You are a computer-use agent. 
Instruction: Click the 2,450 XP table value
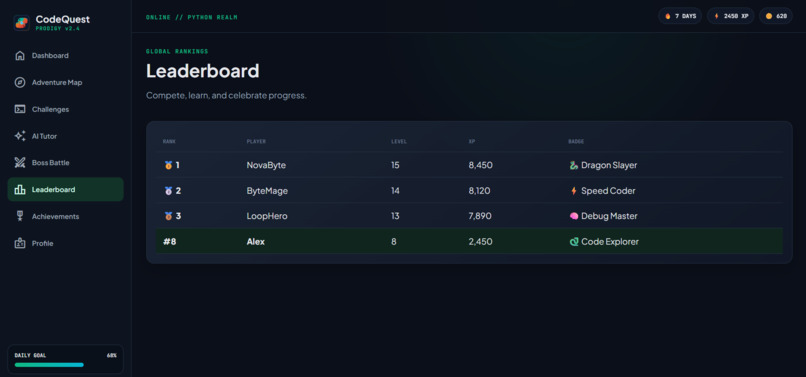tap(481, 242)
